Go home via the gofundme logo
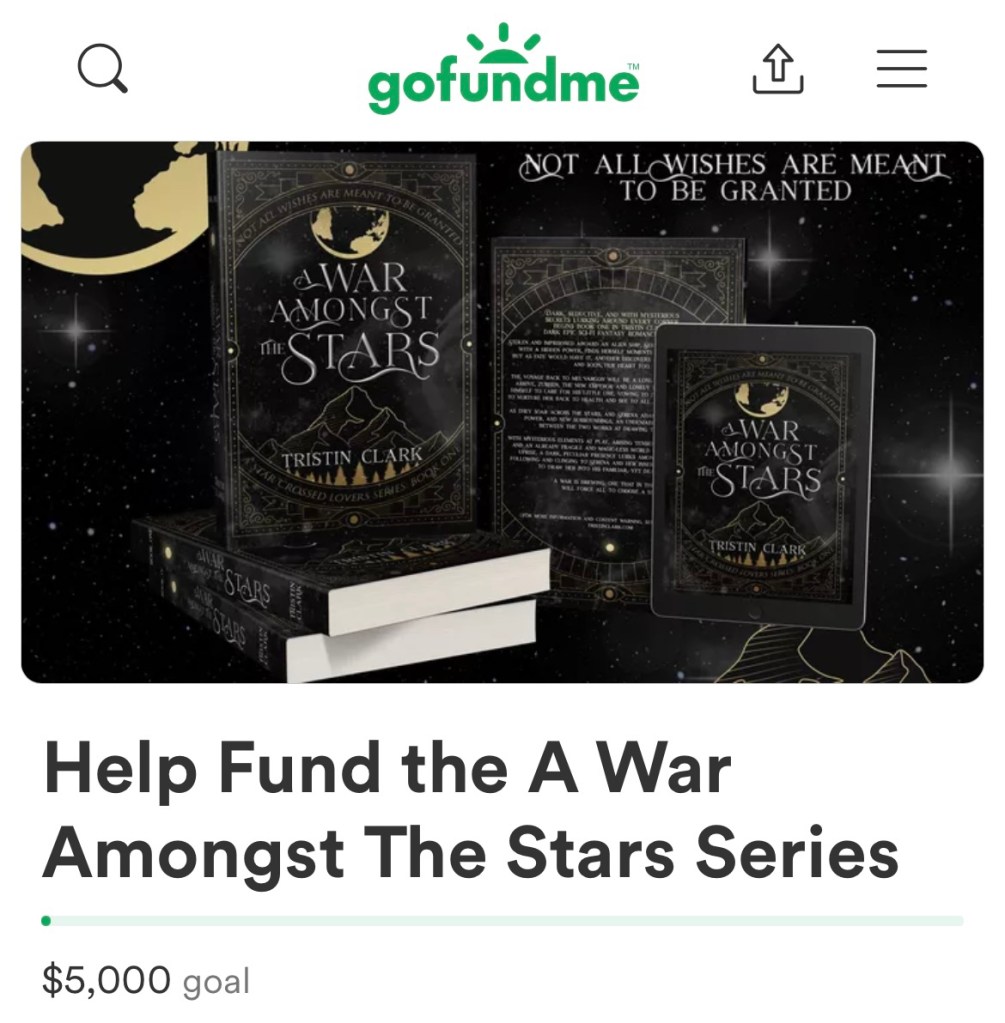Viewport: 1005px width, 1023px height. [x=504, y=68]
